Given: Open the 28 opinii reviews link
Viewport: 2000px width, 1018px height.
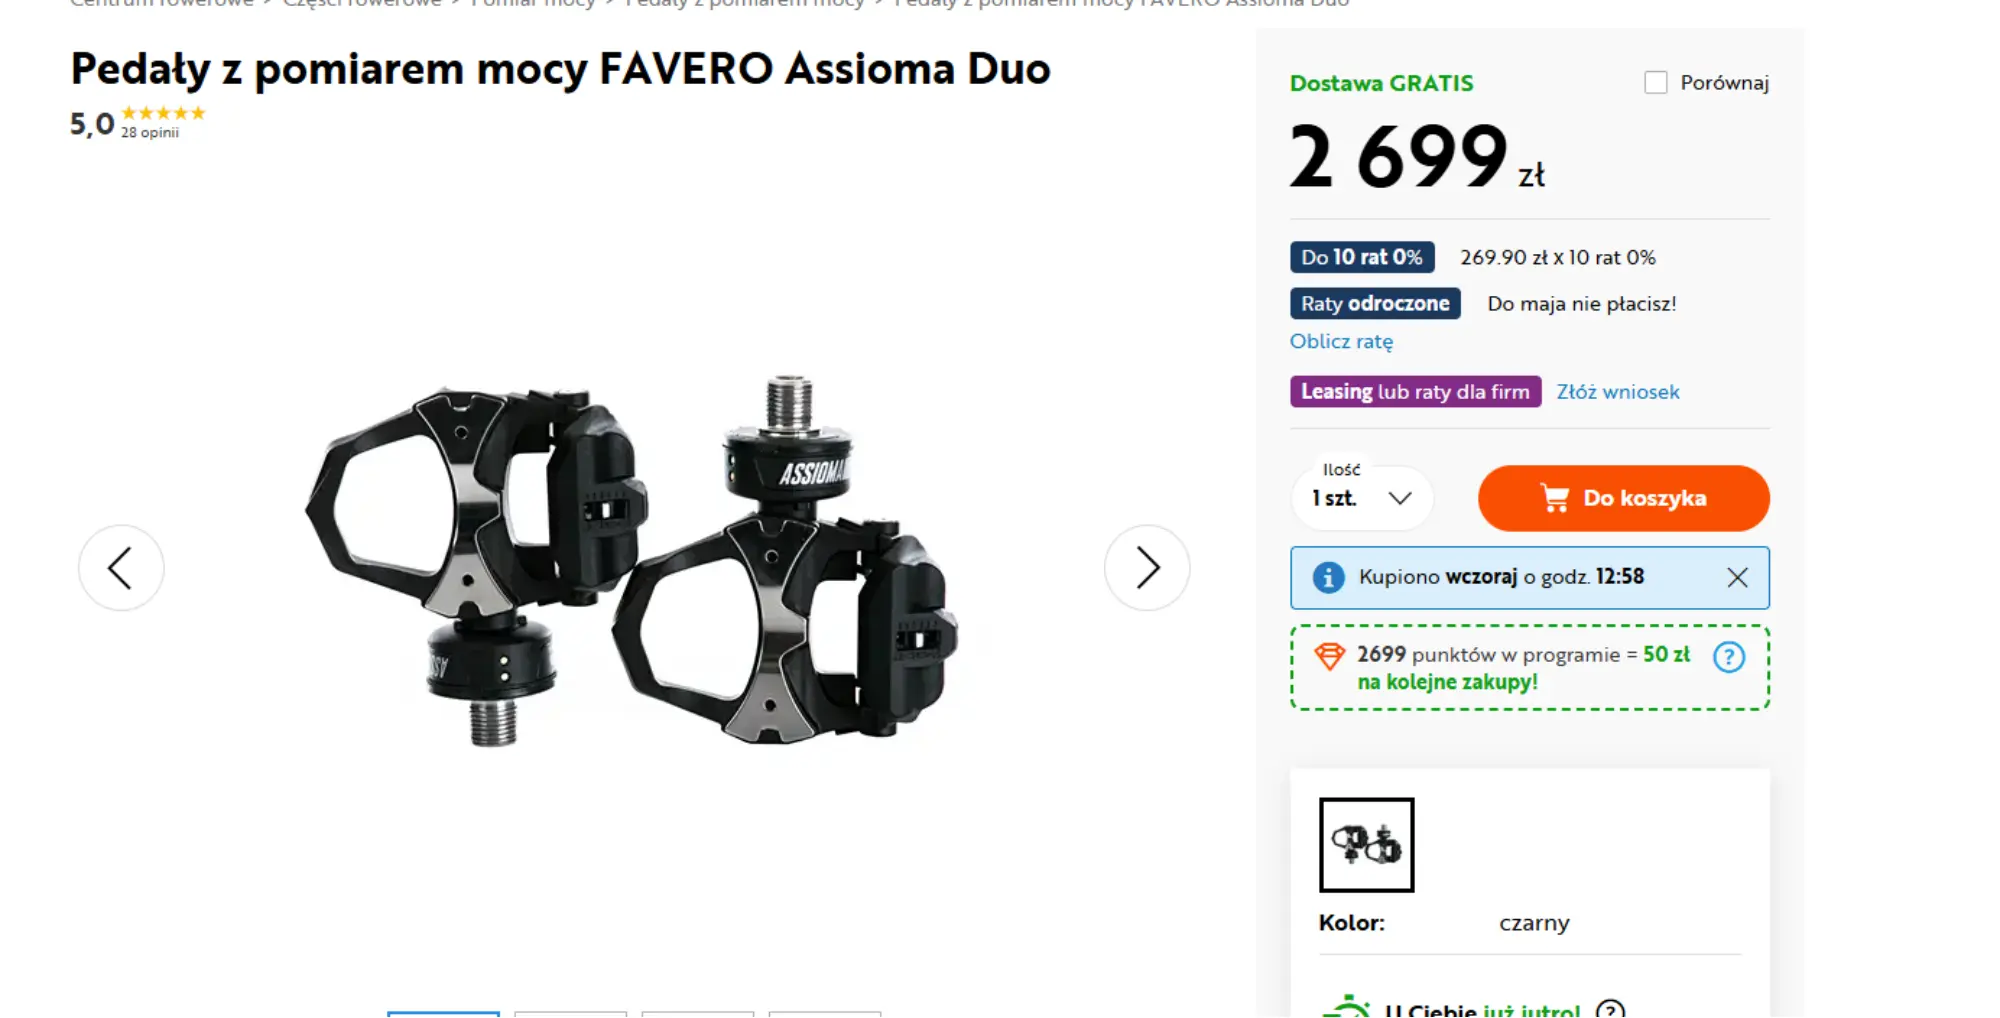Looking at the screenshot, I should click(150, 132).
